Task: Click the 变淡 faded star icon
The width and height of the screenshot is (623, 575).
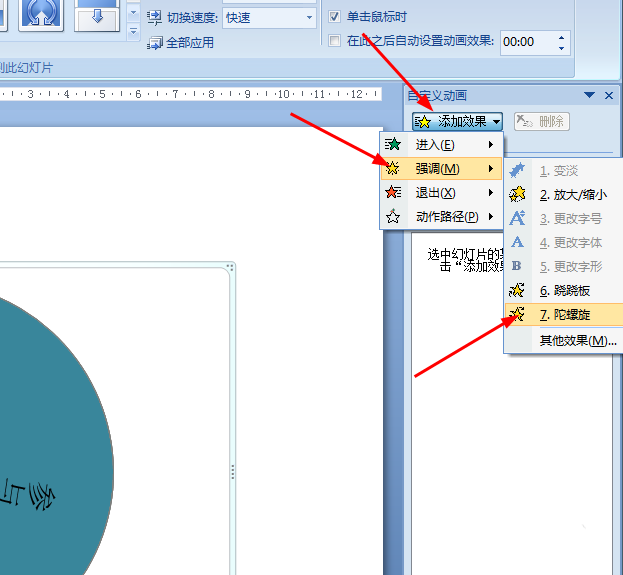Action: tap(517, 170)
